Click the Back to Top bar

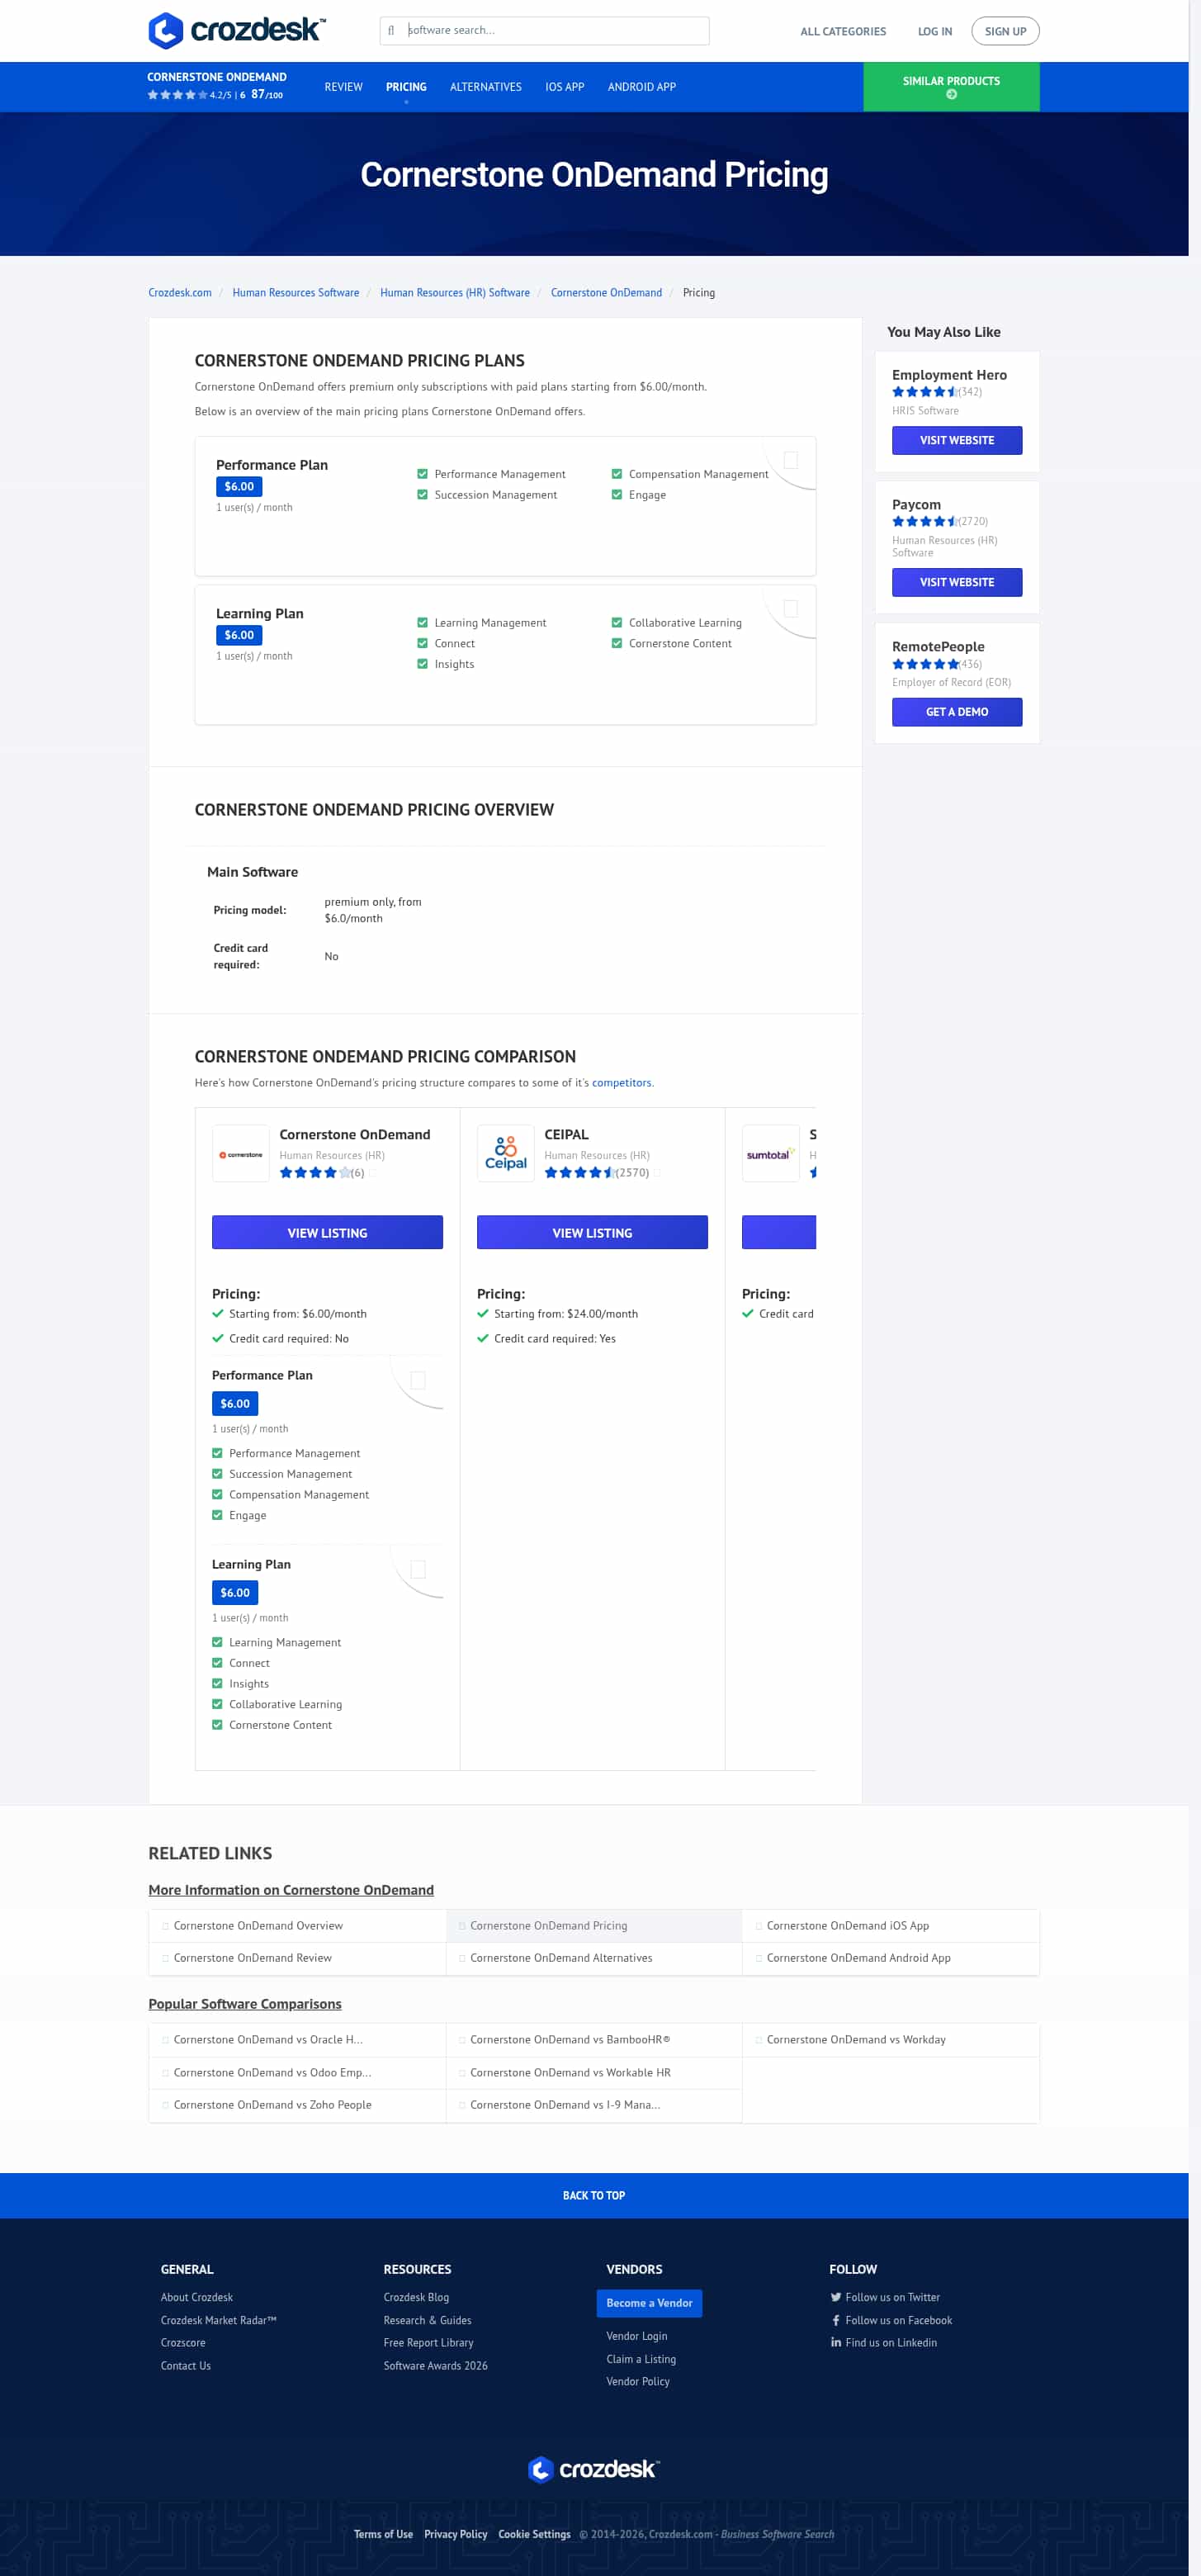[x=594, y=2196]
